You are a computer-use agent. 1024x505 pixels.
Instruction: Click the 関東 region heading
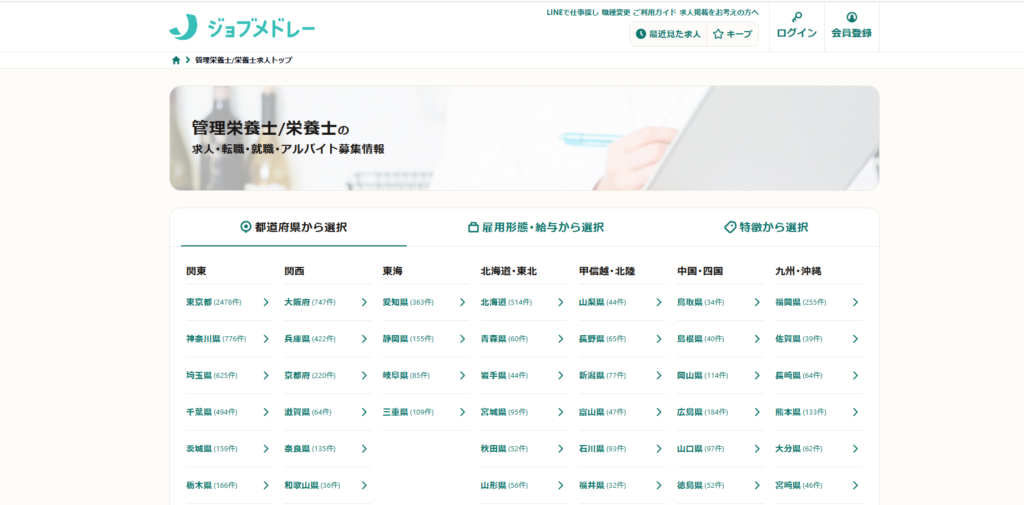(x=197, y=270)
